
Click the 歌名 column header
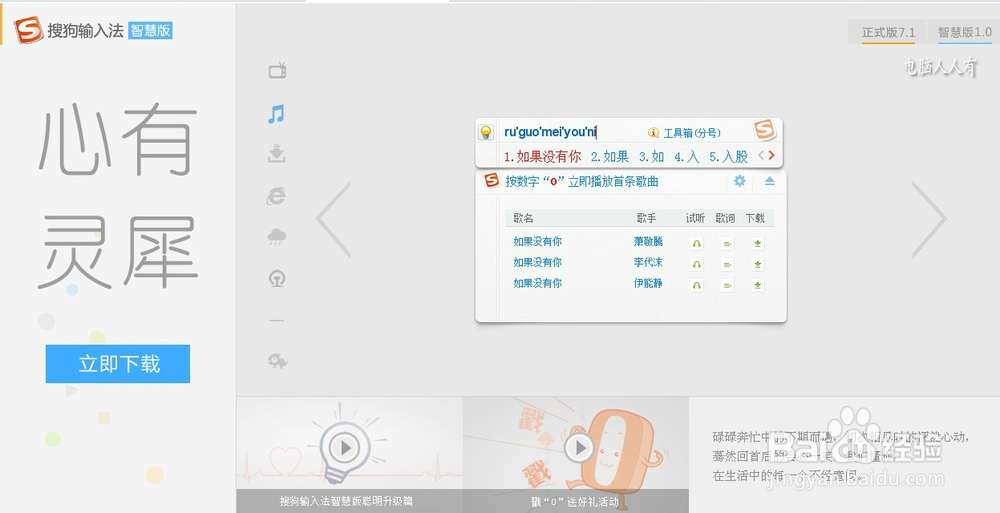pos(523,218)
